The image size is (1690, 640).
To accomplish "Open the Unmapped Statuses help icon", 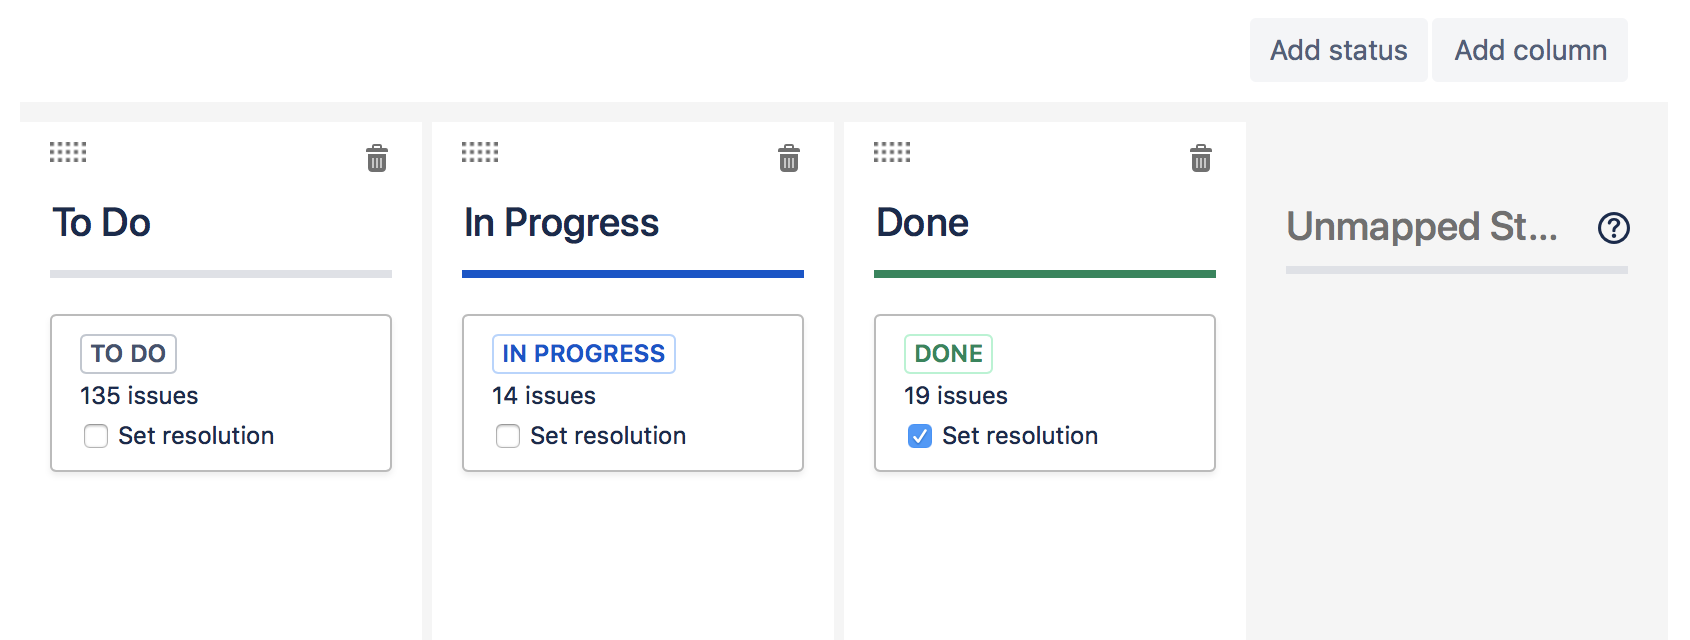I will pyautogui.click(x=1614, y=228).
